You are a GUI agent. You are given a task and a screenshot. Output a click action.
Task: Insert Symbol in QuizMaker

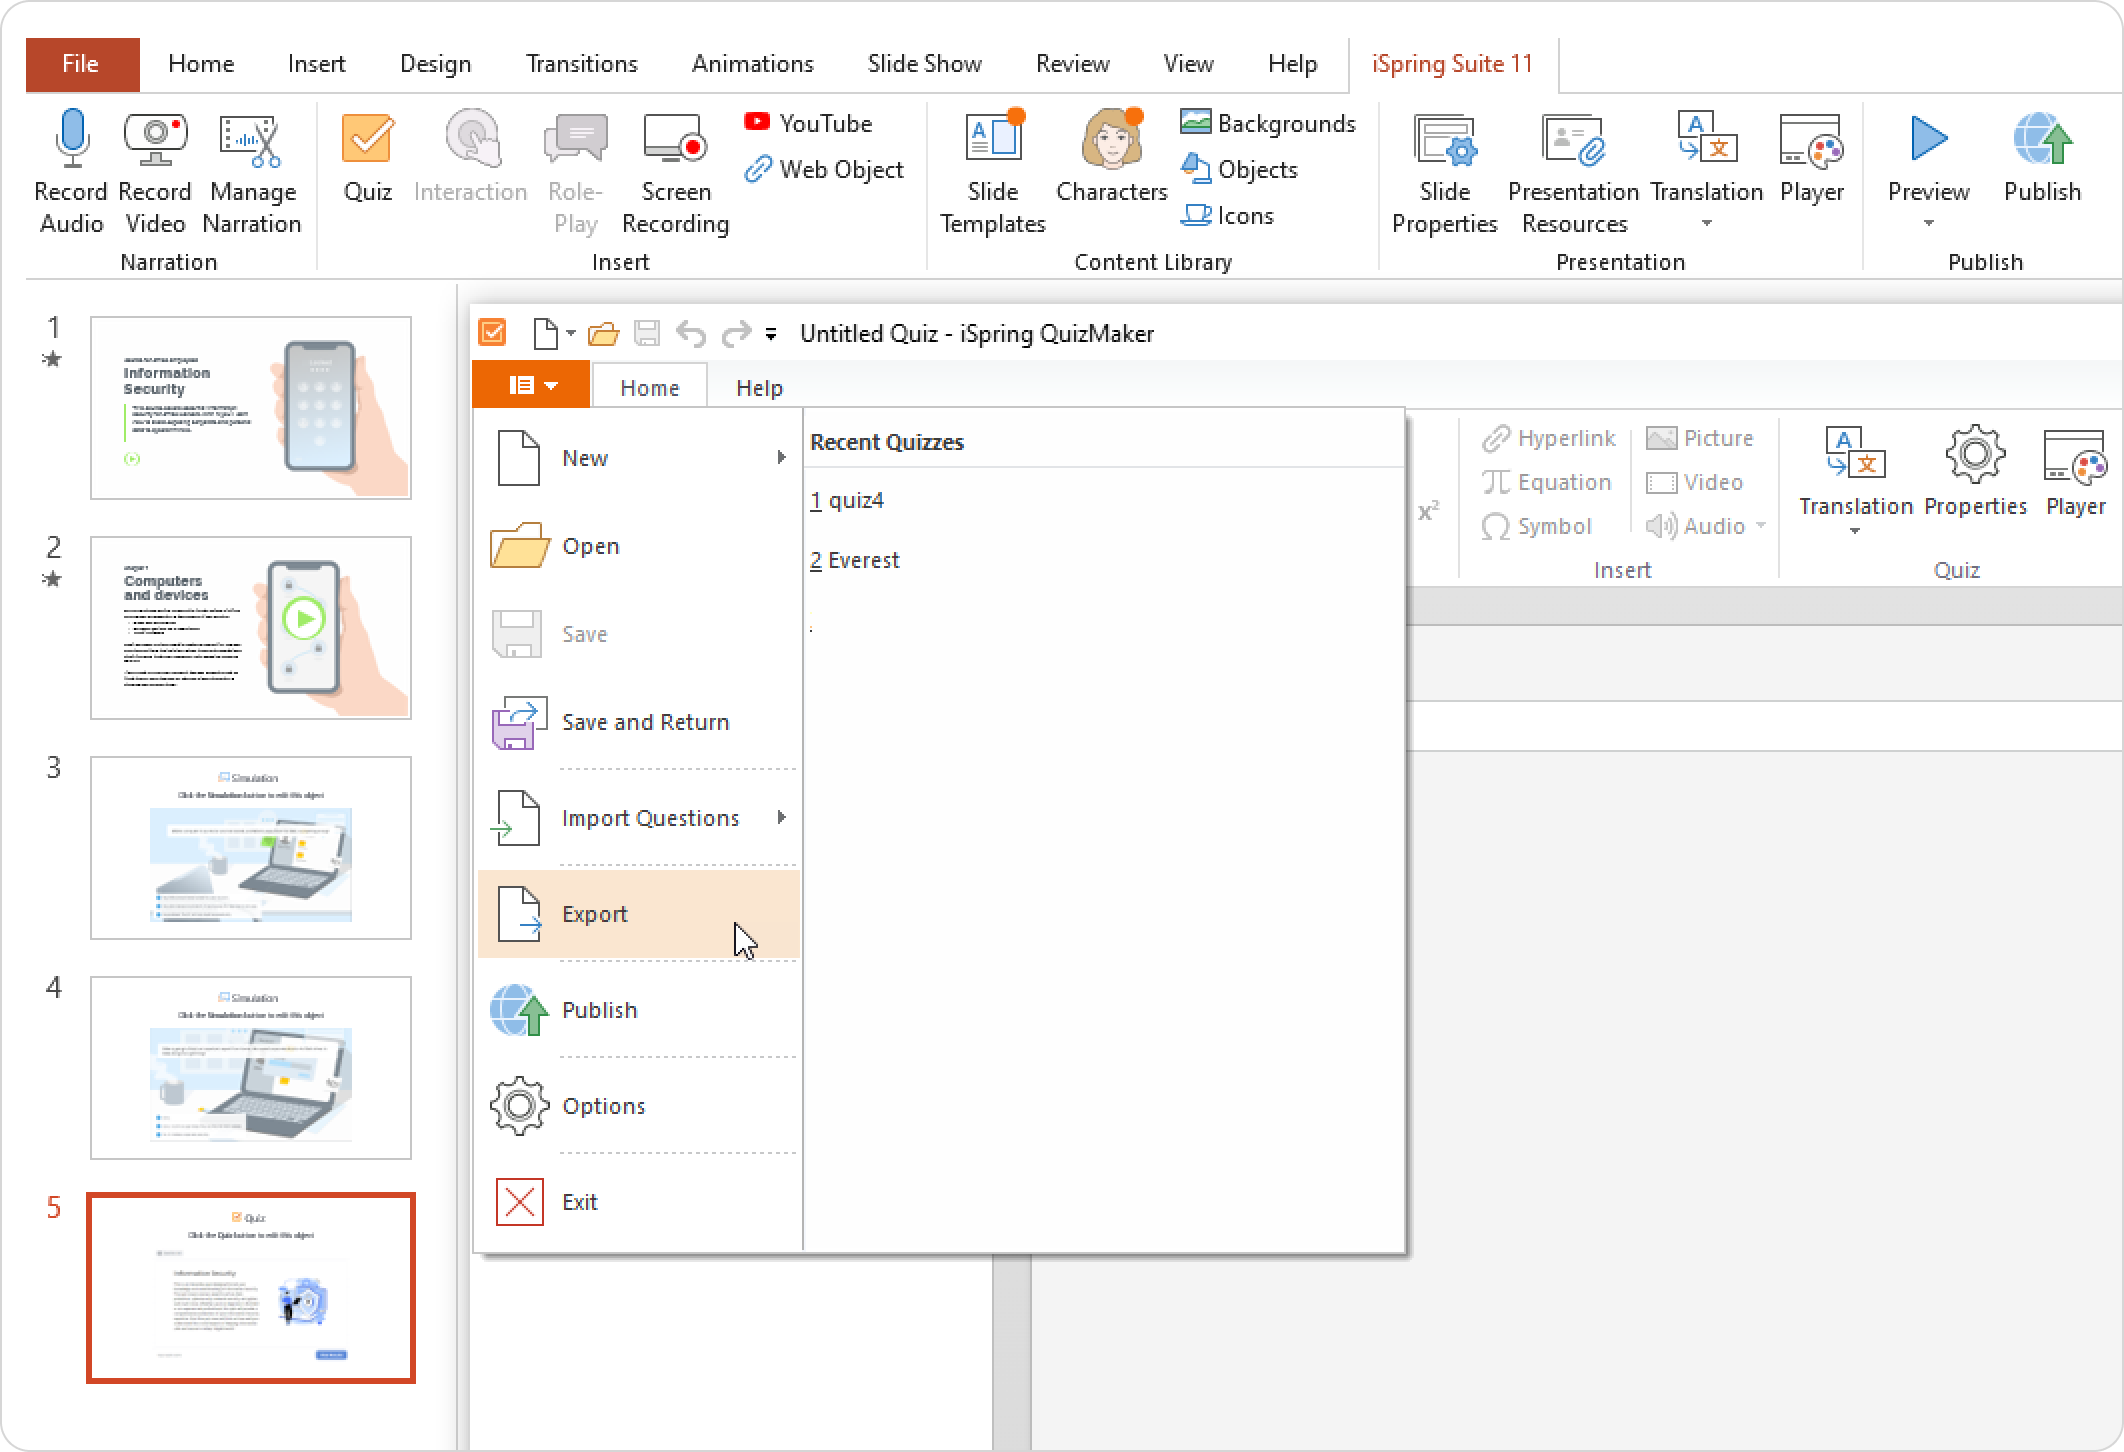pos(1536,526)
